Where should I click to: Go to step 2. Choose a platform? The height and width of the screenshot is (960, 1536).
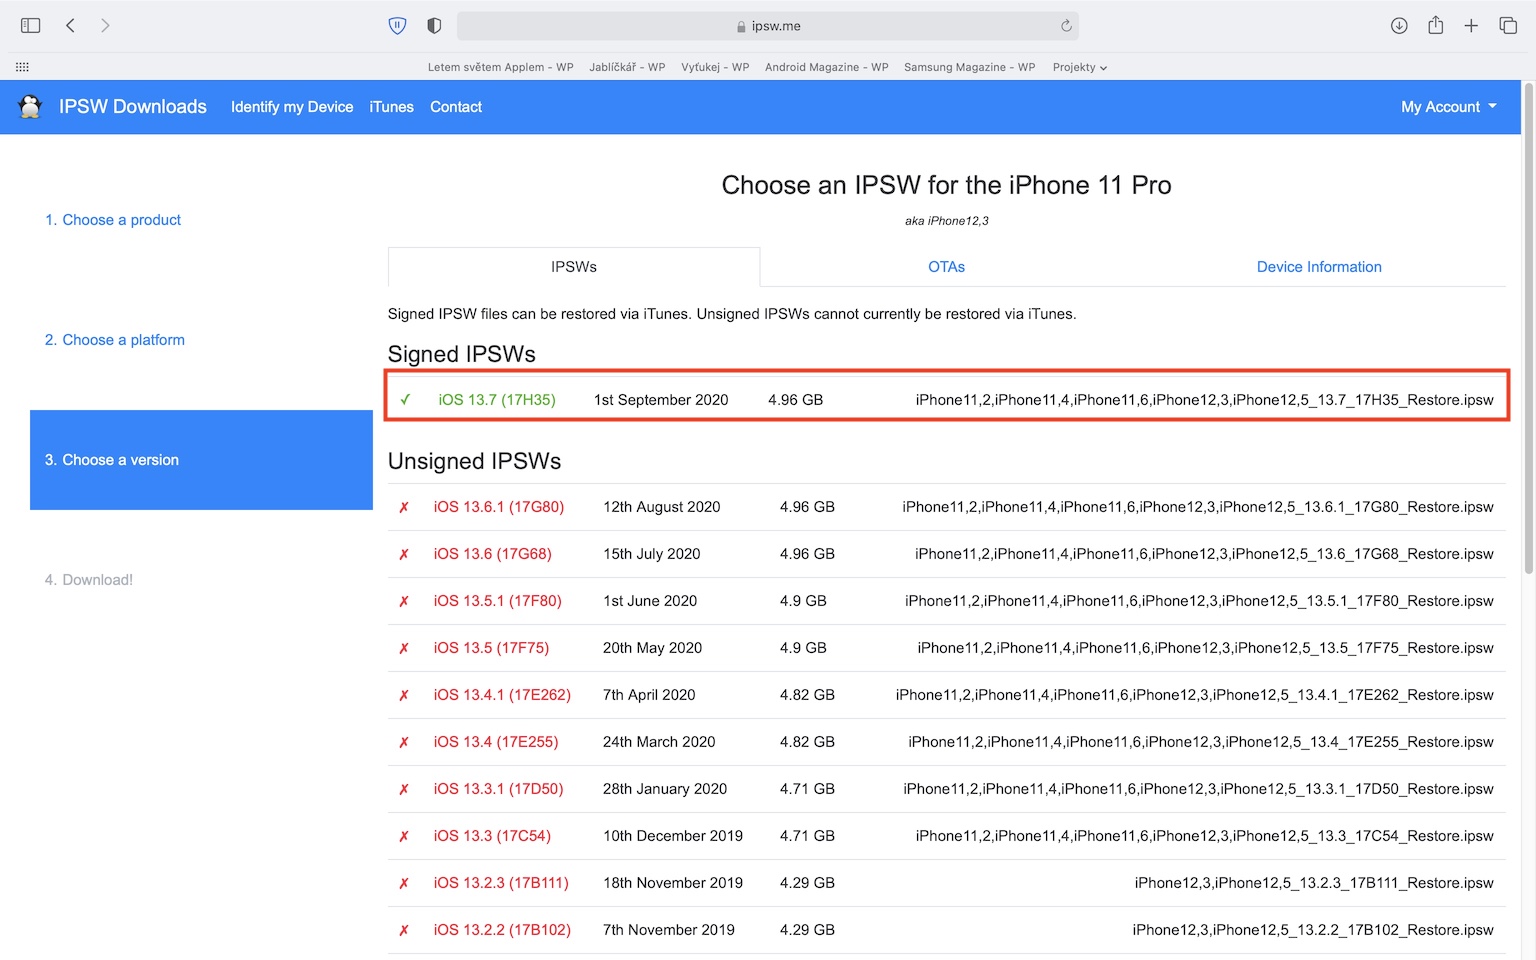[x=115, y=340]
